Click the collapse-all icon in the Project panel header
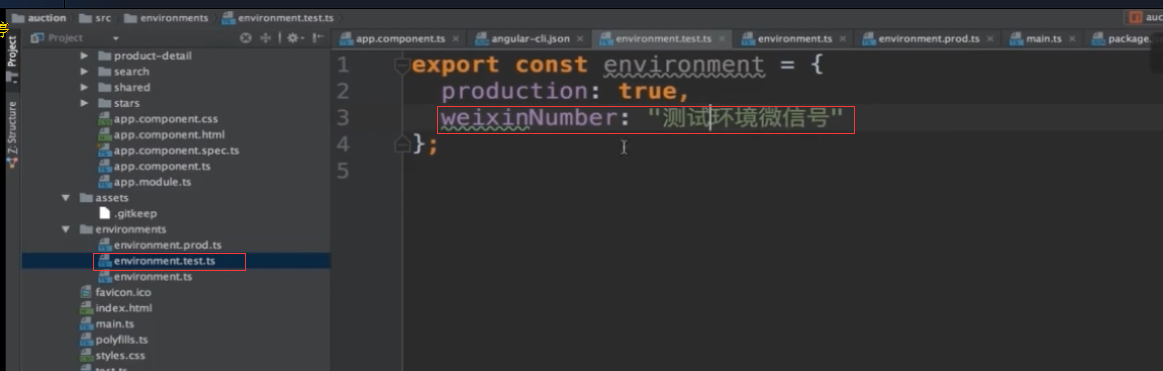The width and height of the screenshot is (1163, 371). tap(265, 38)
